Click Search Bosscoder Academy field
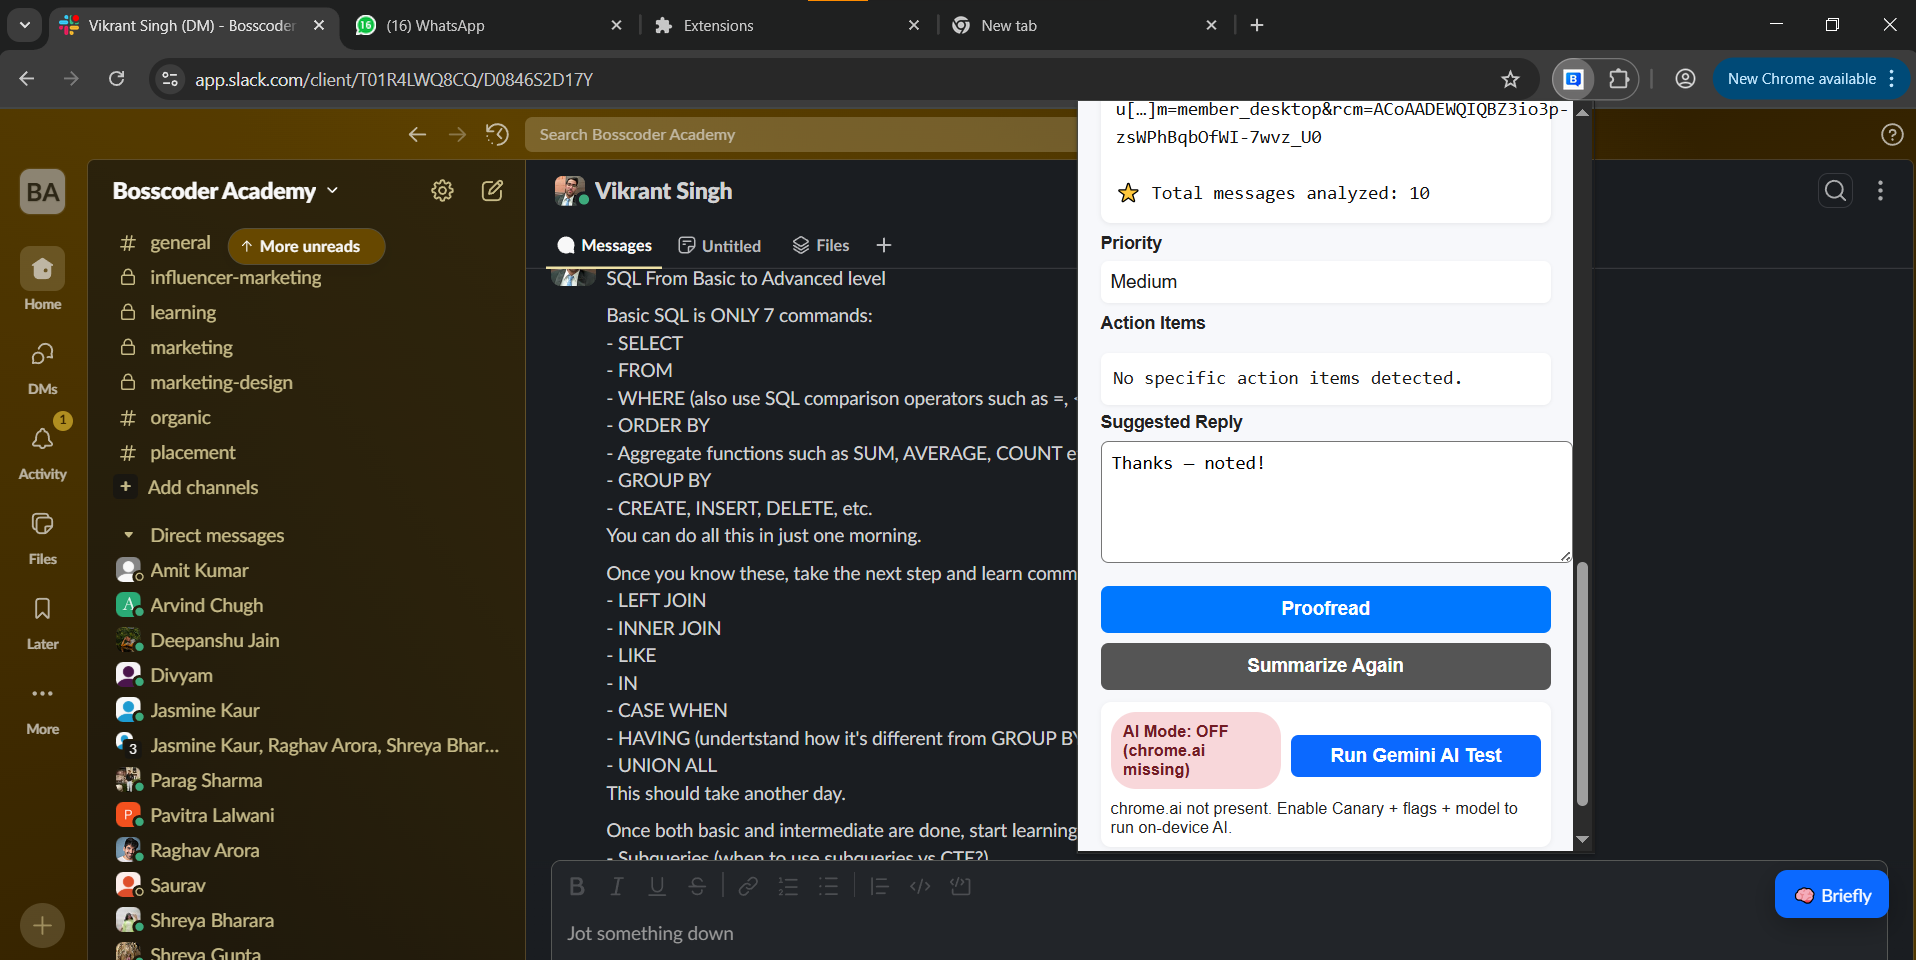Viewport: 1916px width, 960px height. (800, 134)
